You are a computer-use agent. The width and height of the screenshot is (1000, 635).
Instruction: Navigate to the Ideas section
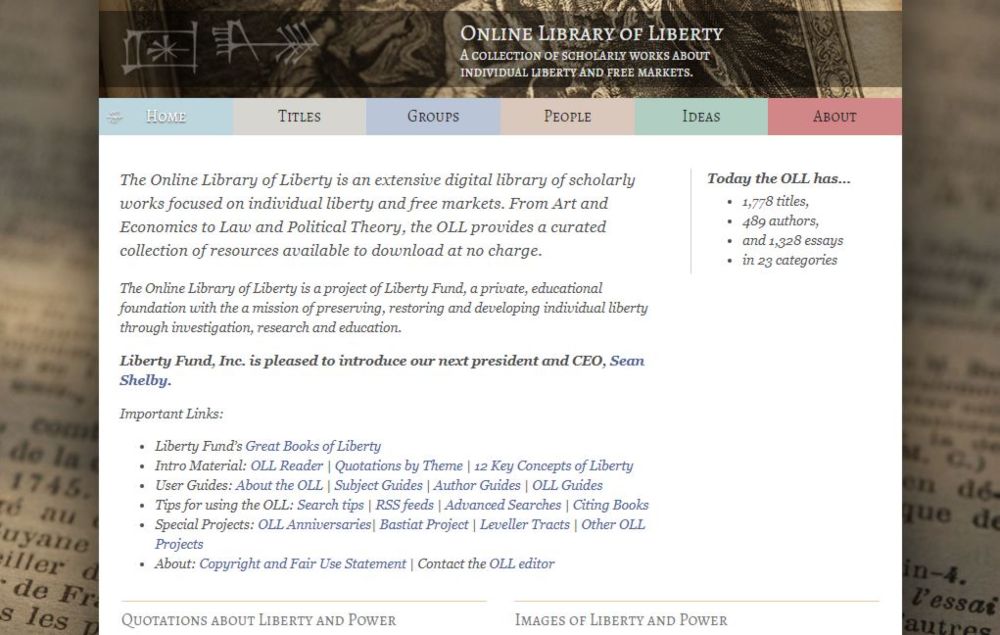click(699, 116)
